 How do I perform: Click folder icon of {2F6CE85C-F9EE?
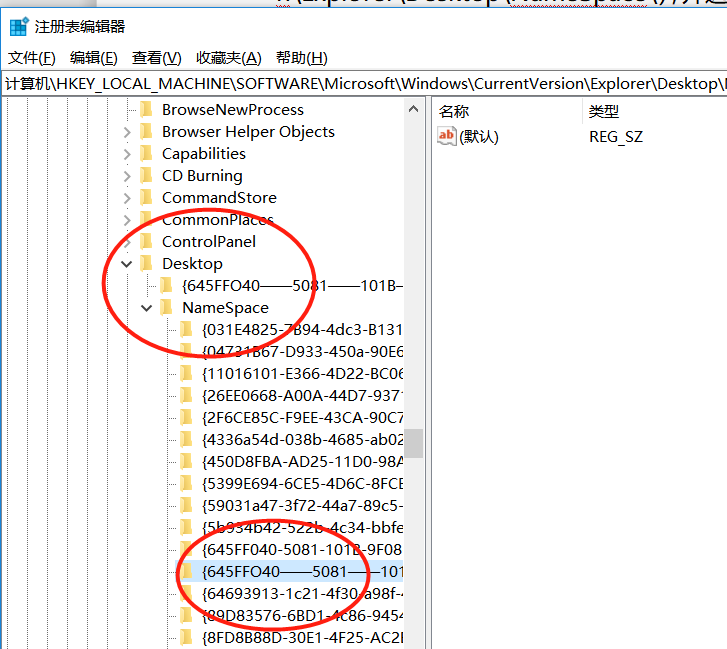[x=186, y=417]
